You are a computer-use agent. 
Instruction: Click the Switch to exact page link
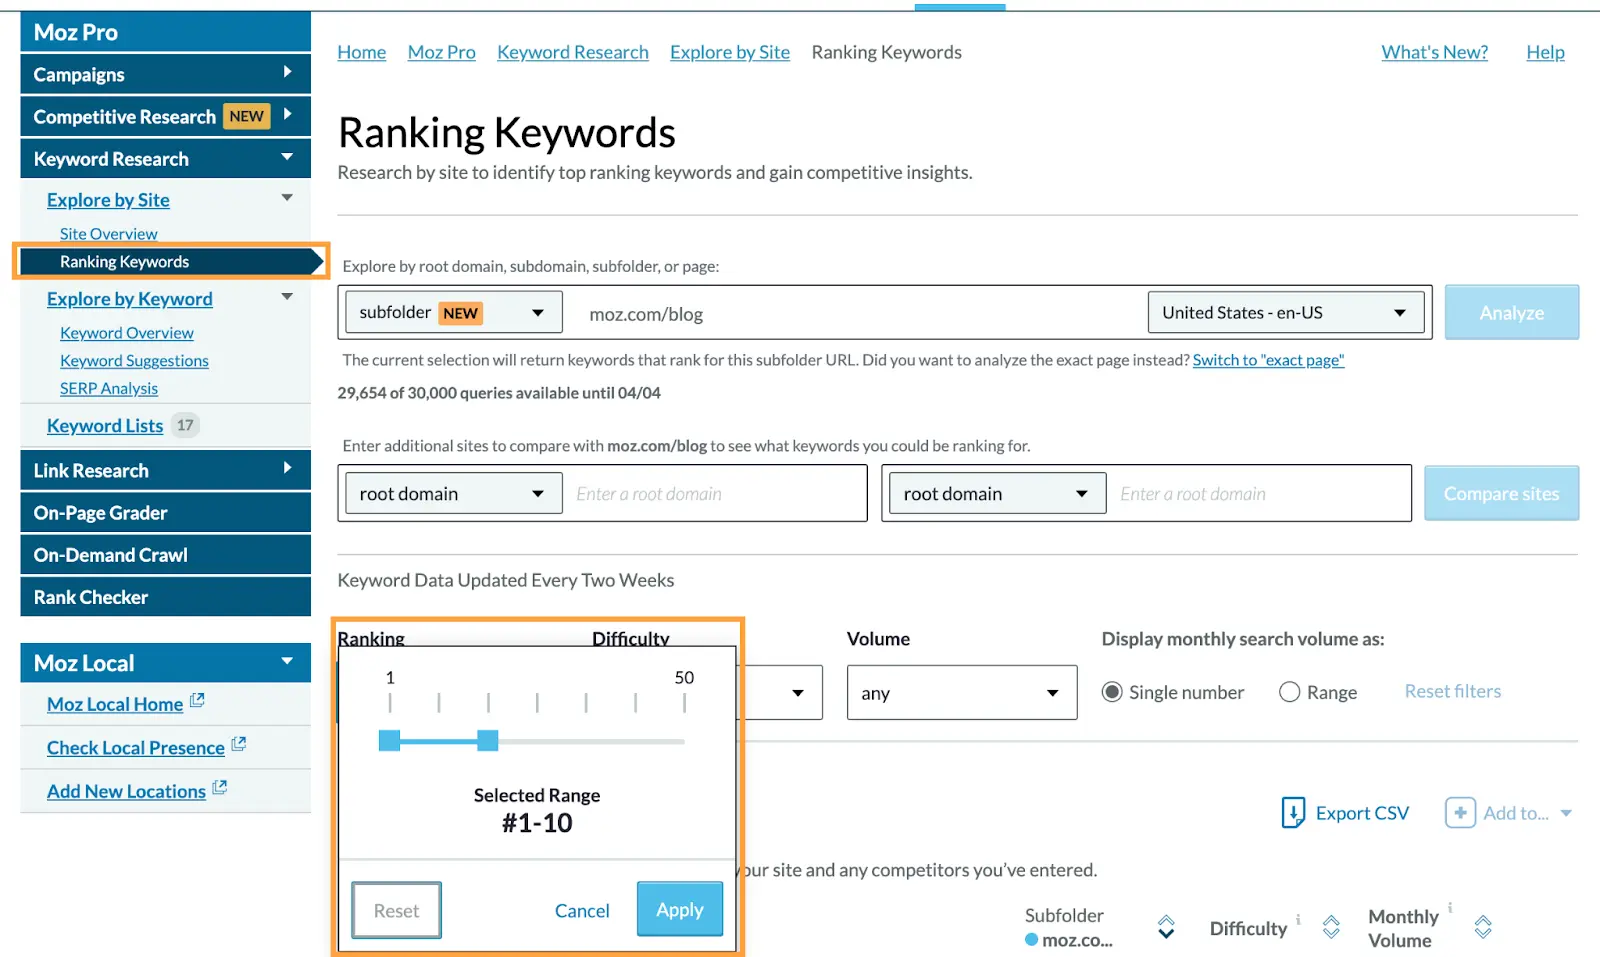click(1268, 360)
